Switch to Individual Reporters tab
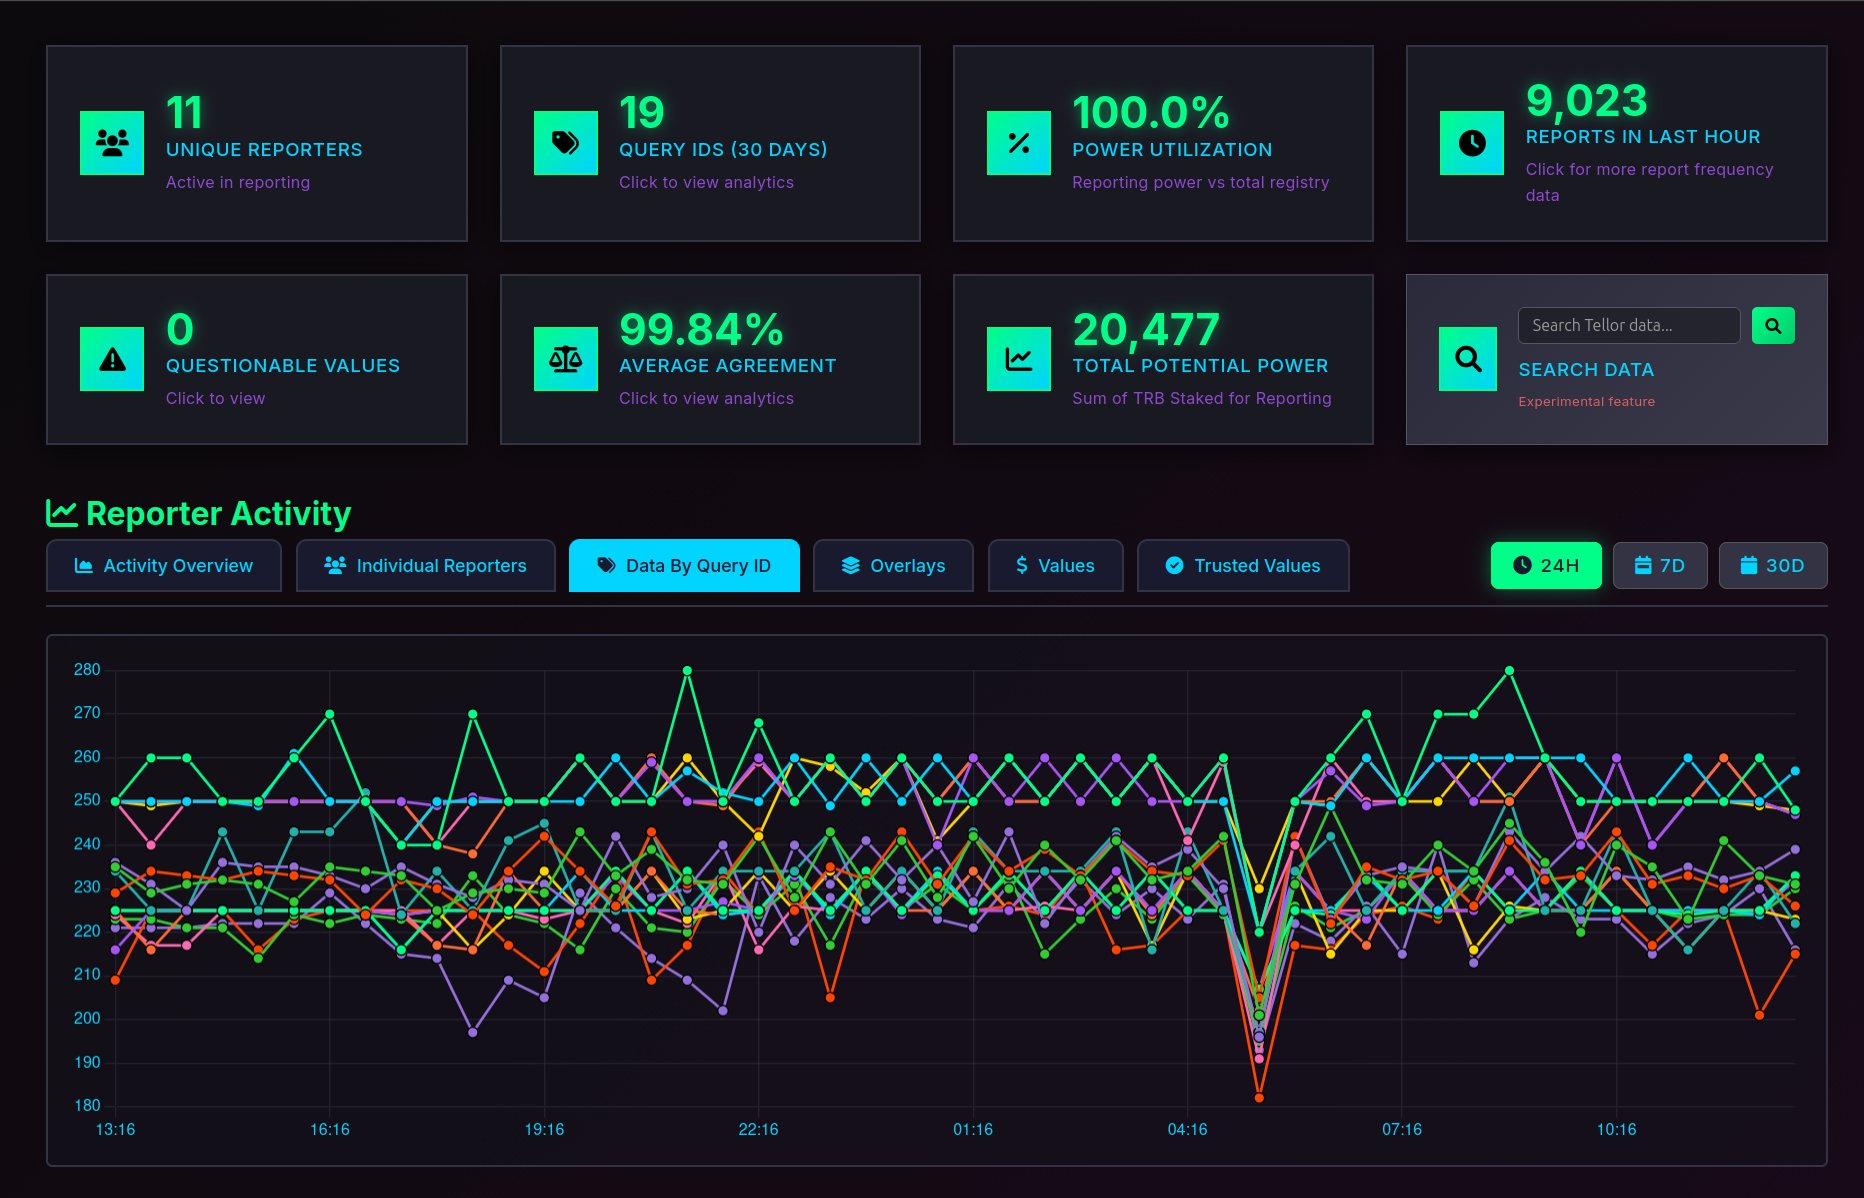This screenshot has width=1864, height=1198. point(426,566)
